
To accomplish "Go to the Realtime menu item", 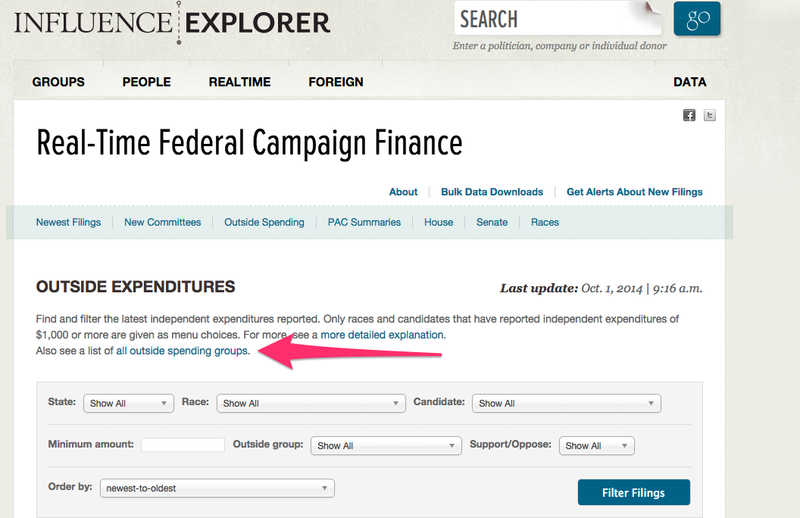I will (x=240, y=82).
